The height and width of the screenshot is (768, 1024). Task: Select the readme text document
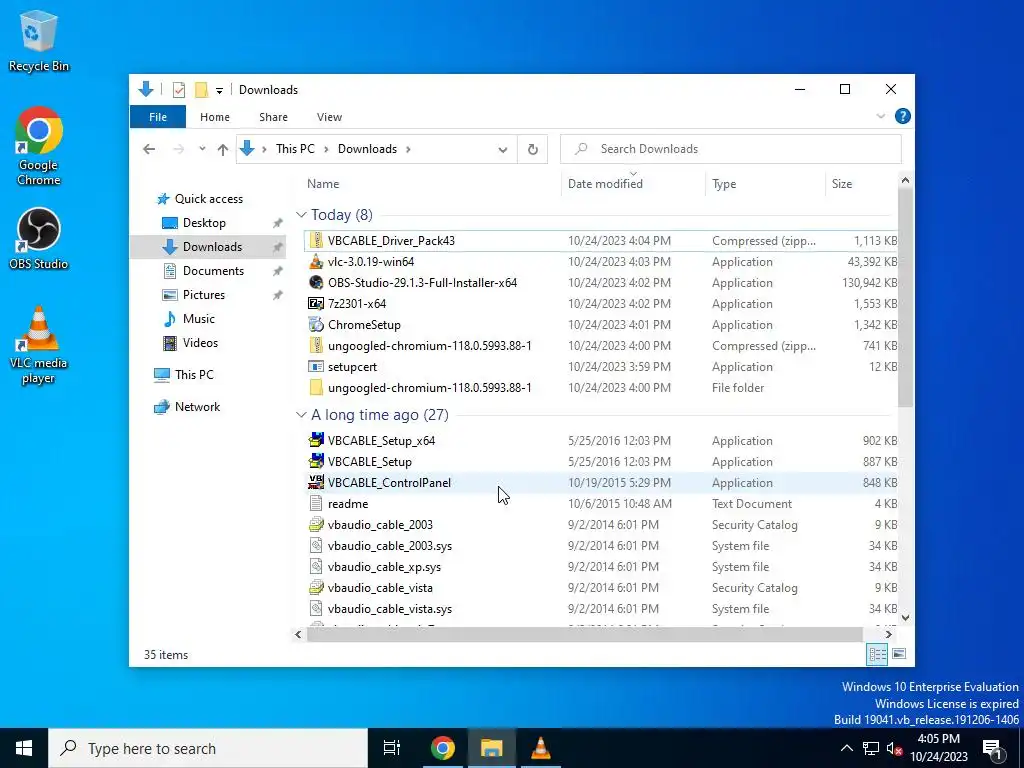[x=601, y=504]
